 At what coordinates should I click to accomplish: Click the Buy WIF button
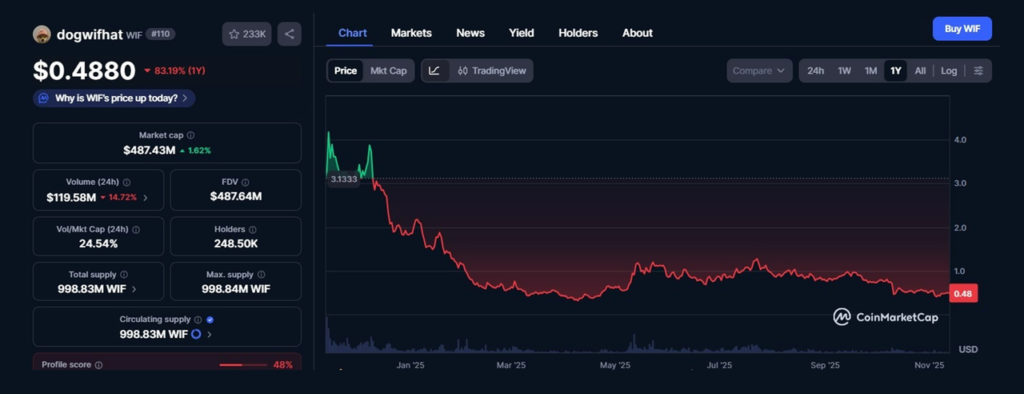(962, 29)
